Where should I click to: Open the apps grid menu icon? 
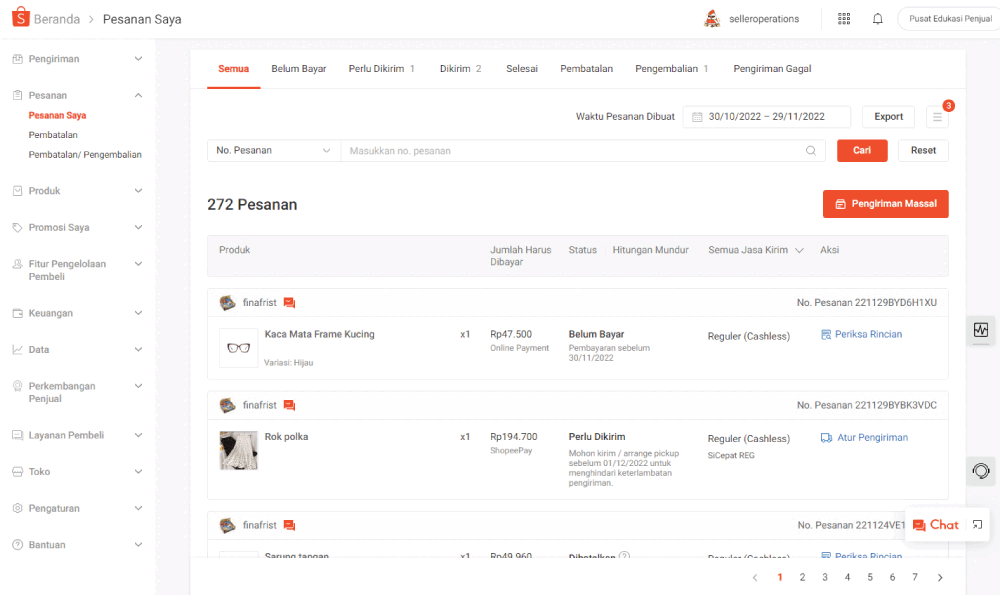click(x=844, y=19)
